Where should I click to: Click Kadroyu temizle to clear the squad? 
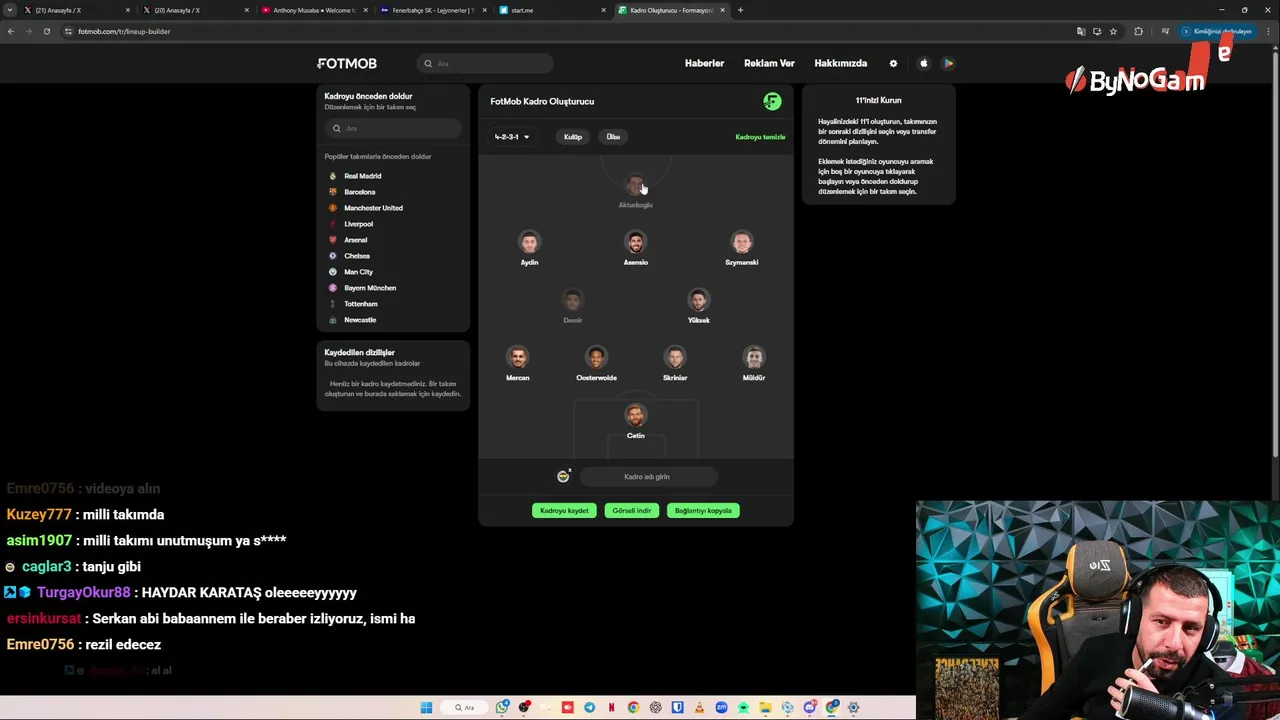coord(760,137)
